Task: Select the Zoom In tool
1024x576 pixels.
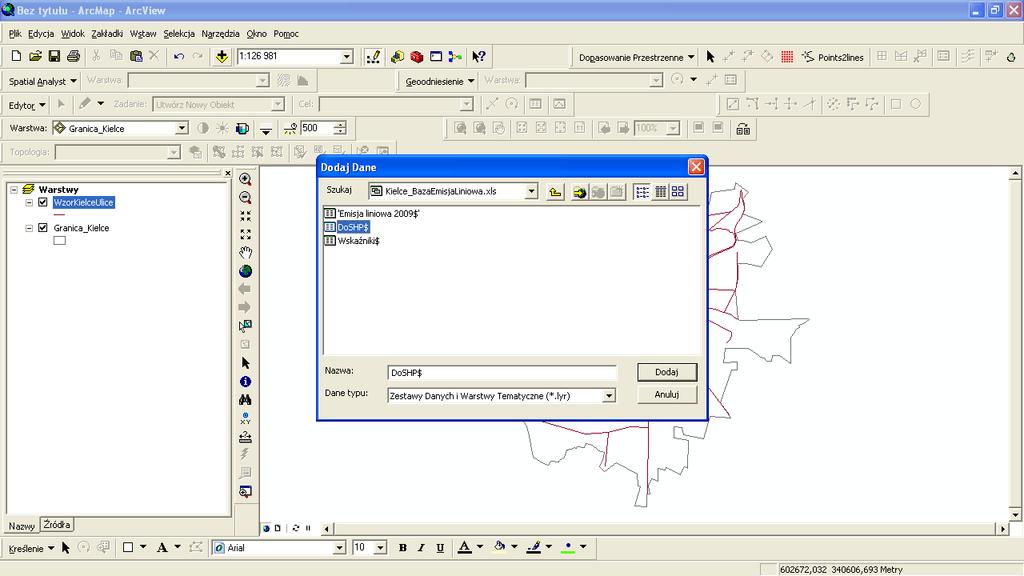Action: (246, 179)
